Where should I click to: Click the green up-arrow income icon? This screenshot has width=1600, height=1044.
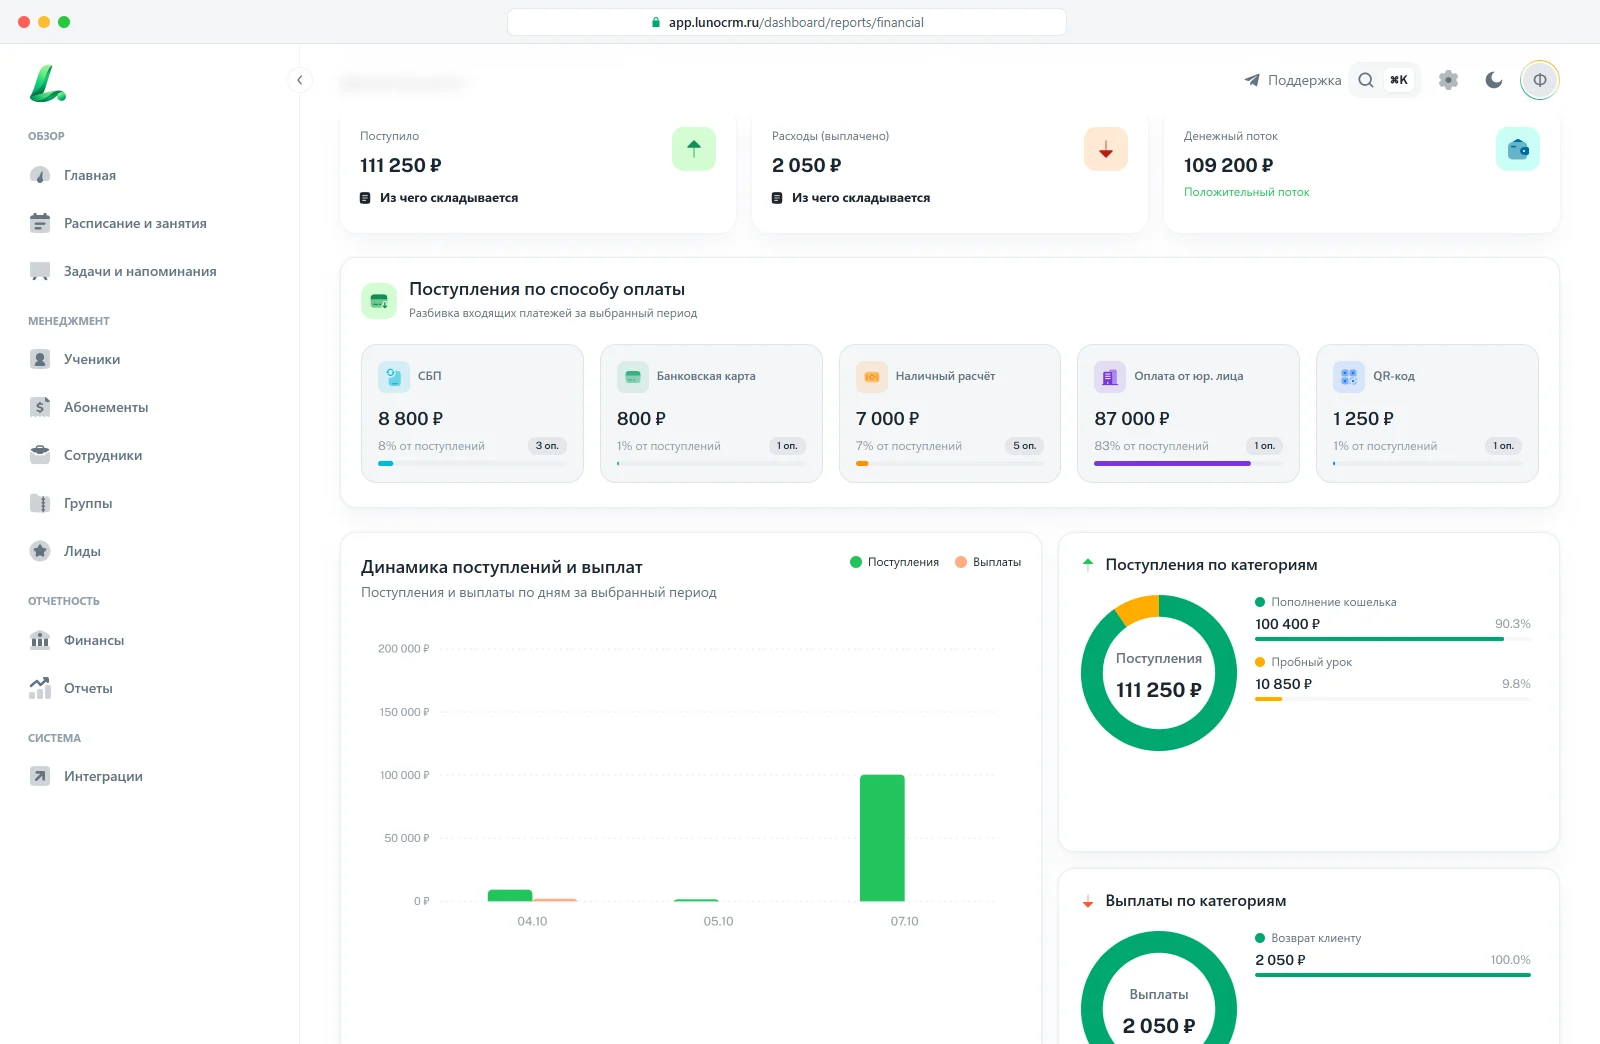coord(694,149)
